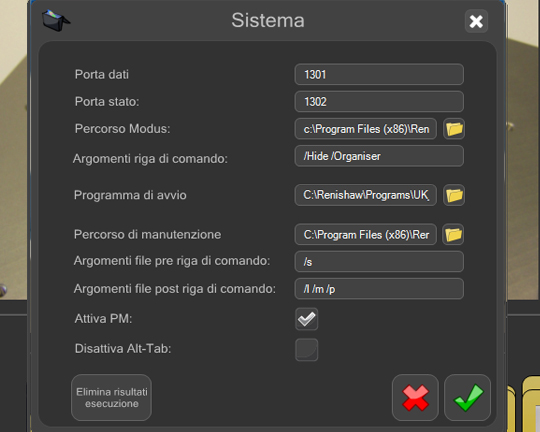The height and width of the screenshot is (432, 540).
Task: Confirm settings with green checkmark
Action: point(468,398)
